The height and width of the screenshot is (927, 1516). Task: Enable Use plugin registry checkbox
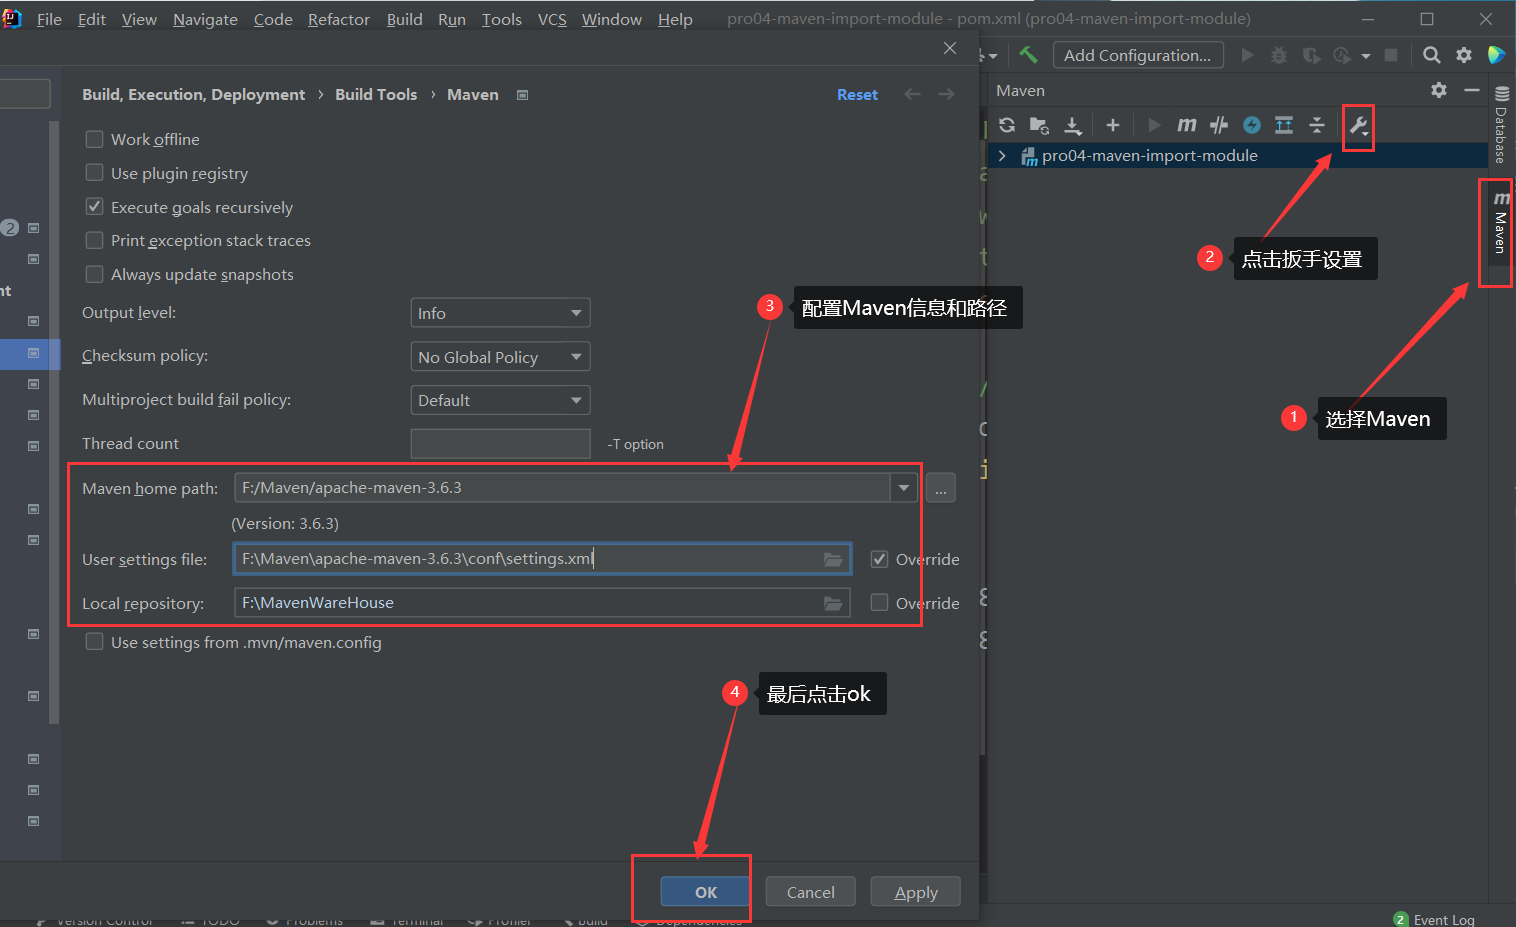tap(95, 173)
